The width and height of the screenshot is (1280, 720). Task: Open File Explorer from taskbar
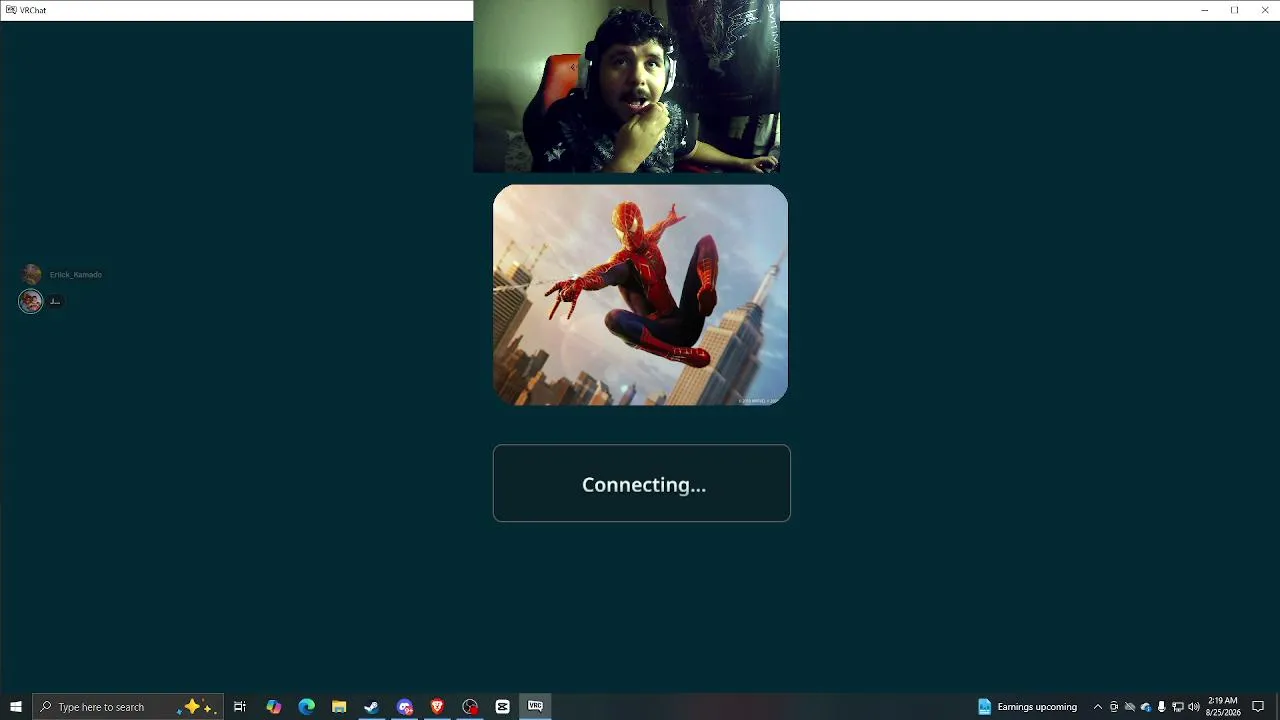[x=339, y=707]
